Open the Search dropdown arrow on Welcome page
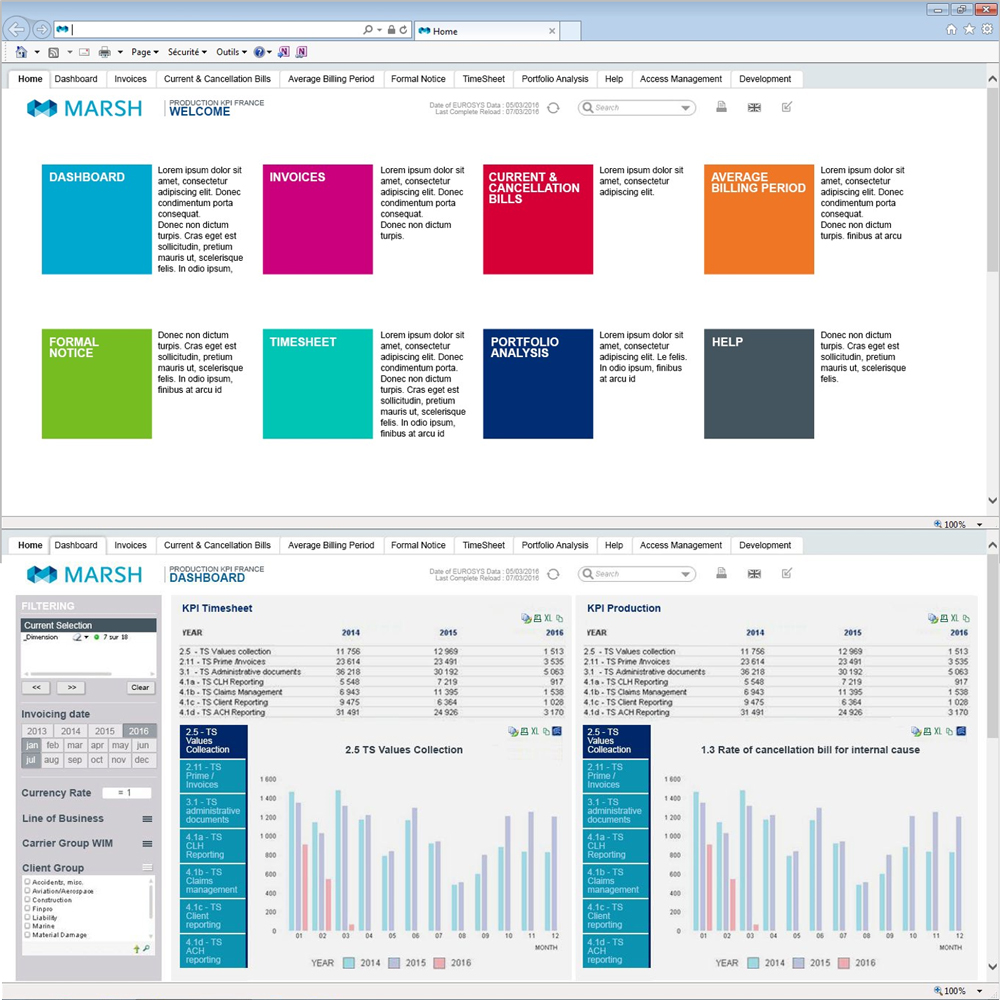 (686, 108)
